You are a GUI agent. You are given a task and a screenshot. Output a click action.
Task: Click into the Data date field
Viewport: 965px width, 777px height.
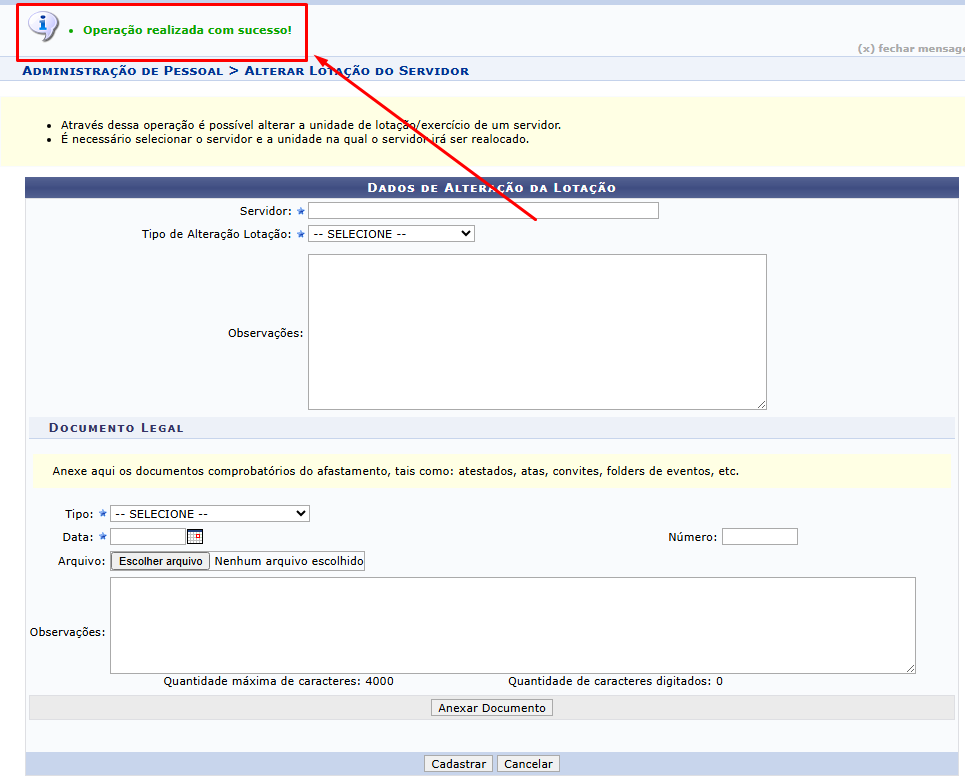[147, 537]
